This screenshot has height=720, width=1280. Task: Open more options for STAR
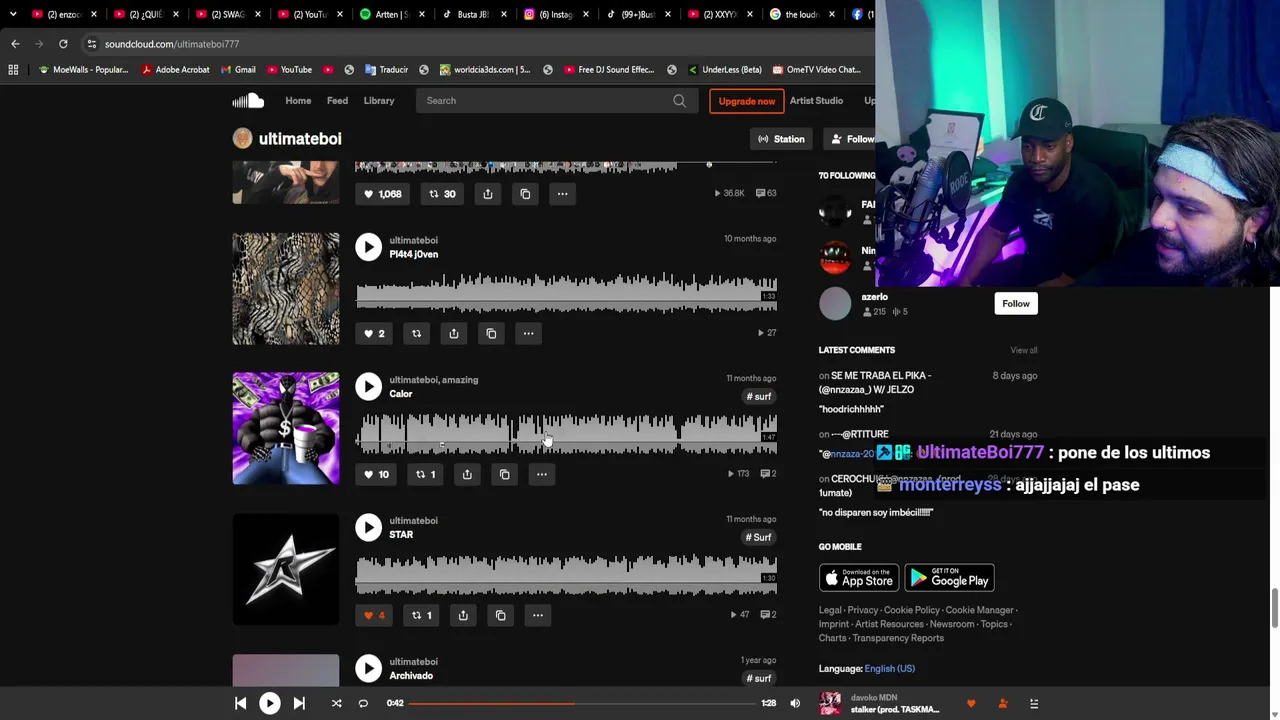[x=537, y=615]
